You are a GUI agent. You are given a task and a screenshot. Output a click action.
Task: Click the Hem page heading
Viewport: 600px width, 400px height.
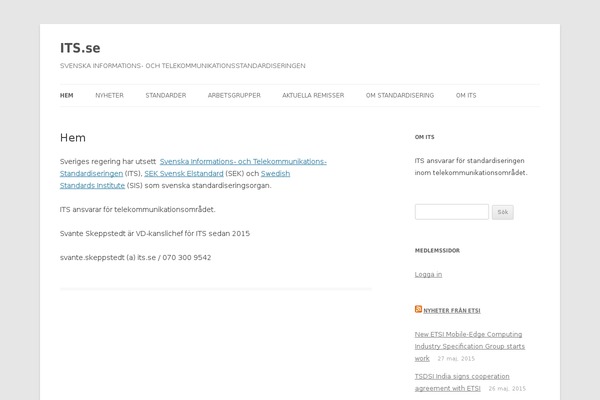73,138
